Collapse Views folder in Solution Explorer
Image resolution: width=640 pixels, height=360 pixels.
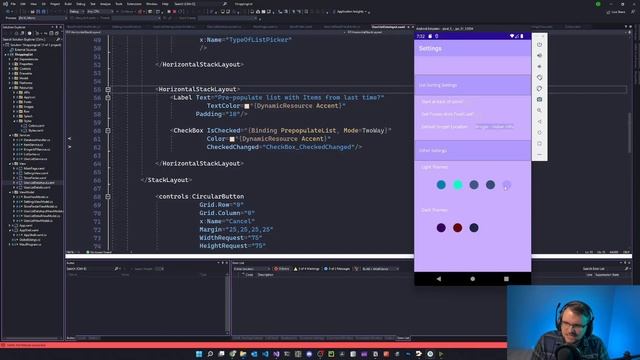pos(10,164)
